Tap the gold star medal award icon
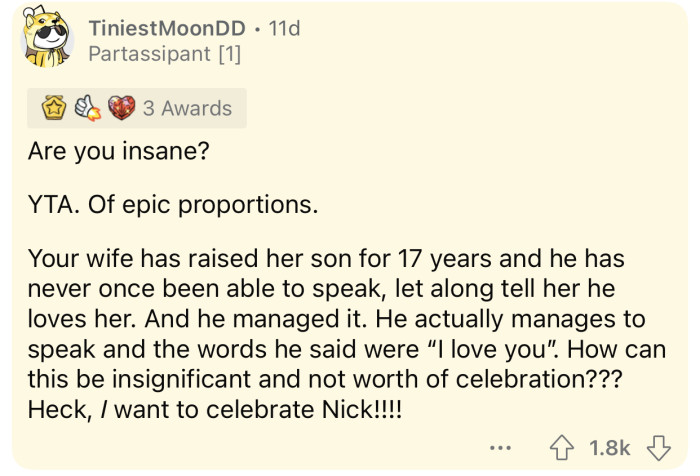The image size is (700, 476). (54, 109)
